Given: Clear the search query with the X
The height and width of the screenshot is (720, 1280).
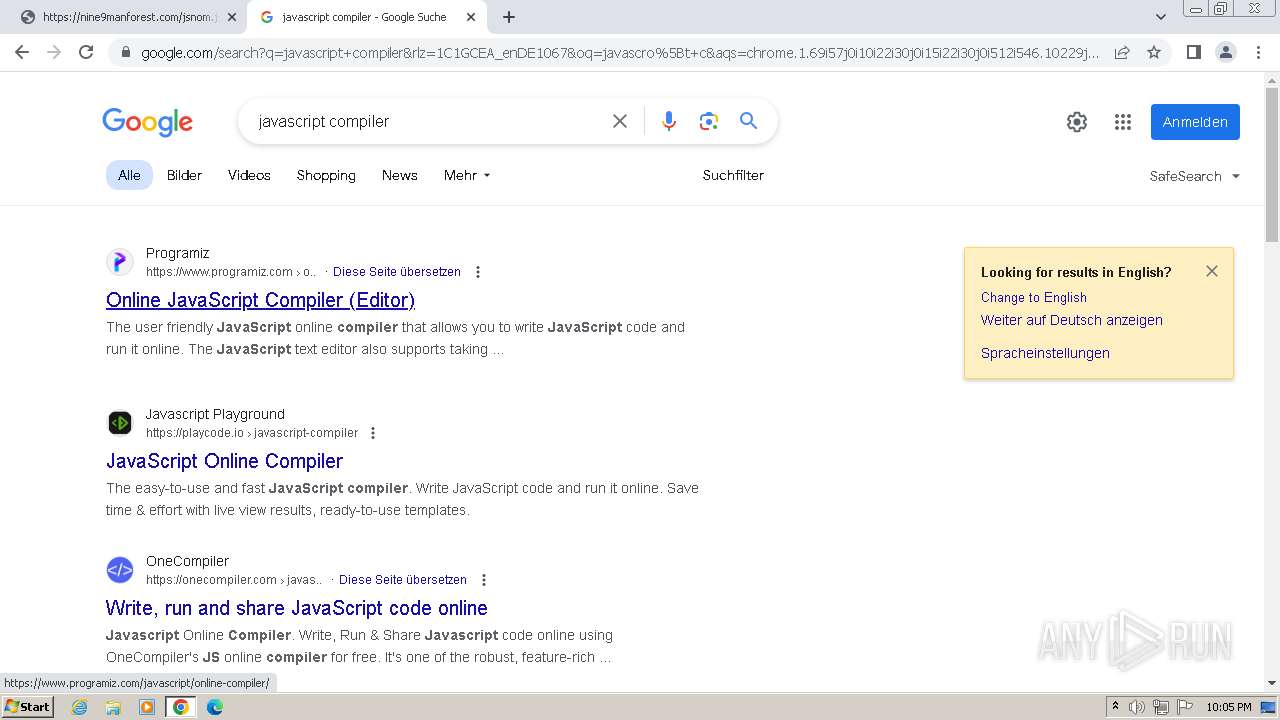Looking at the screenshot, I should point(620,121).
